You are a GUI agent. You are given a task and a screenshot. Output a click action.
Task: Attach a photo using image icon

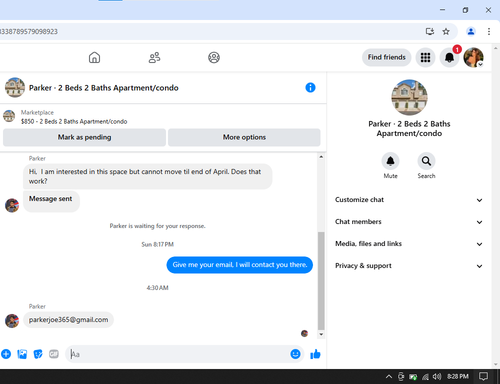click(x=22, y=354)
